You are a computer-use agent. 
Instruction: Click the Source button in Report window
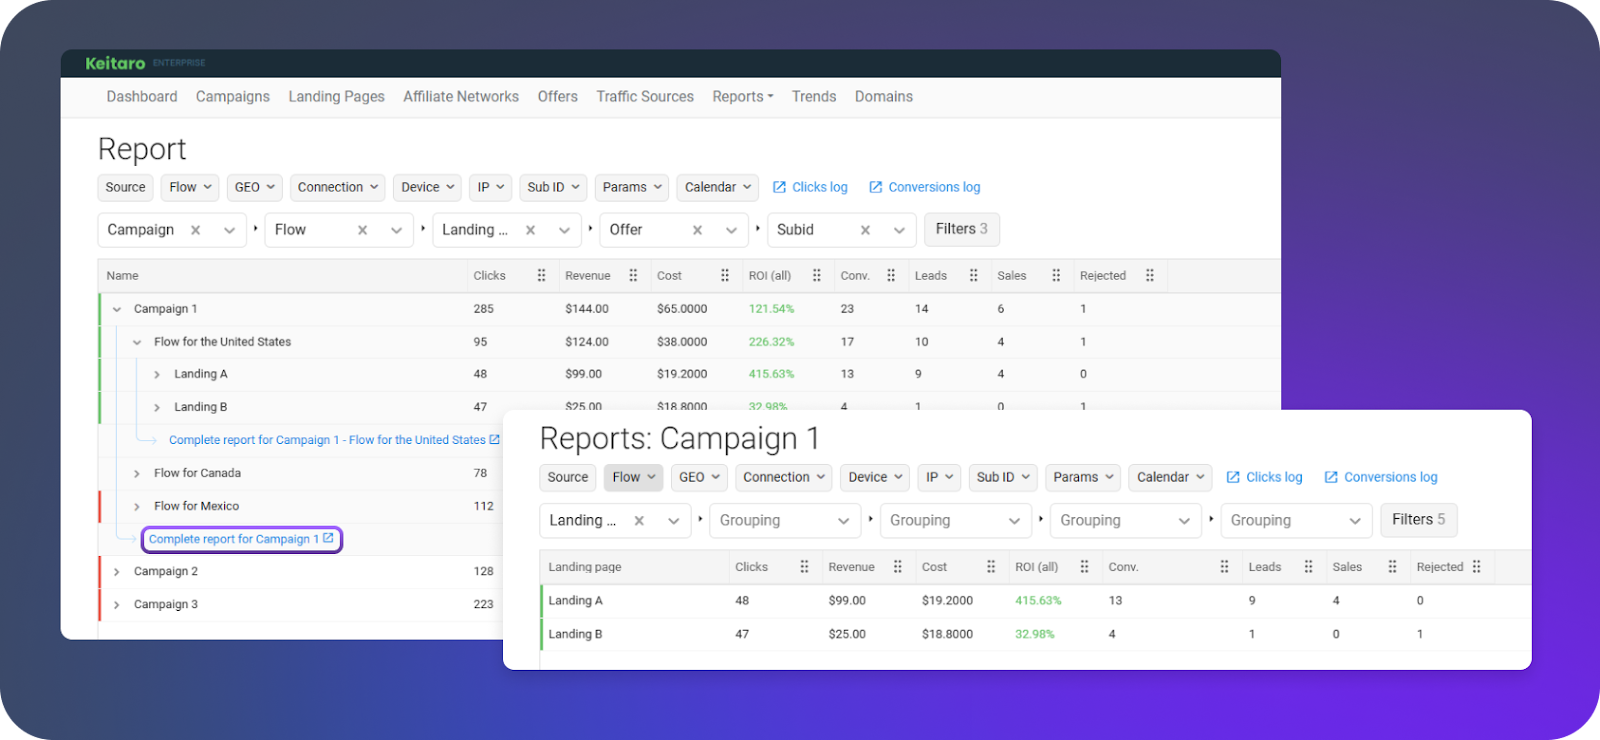coord(126,187)
